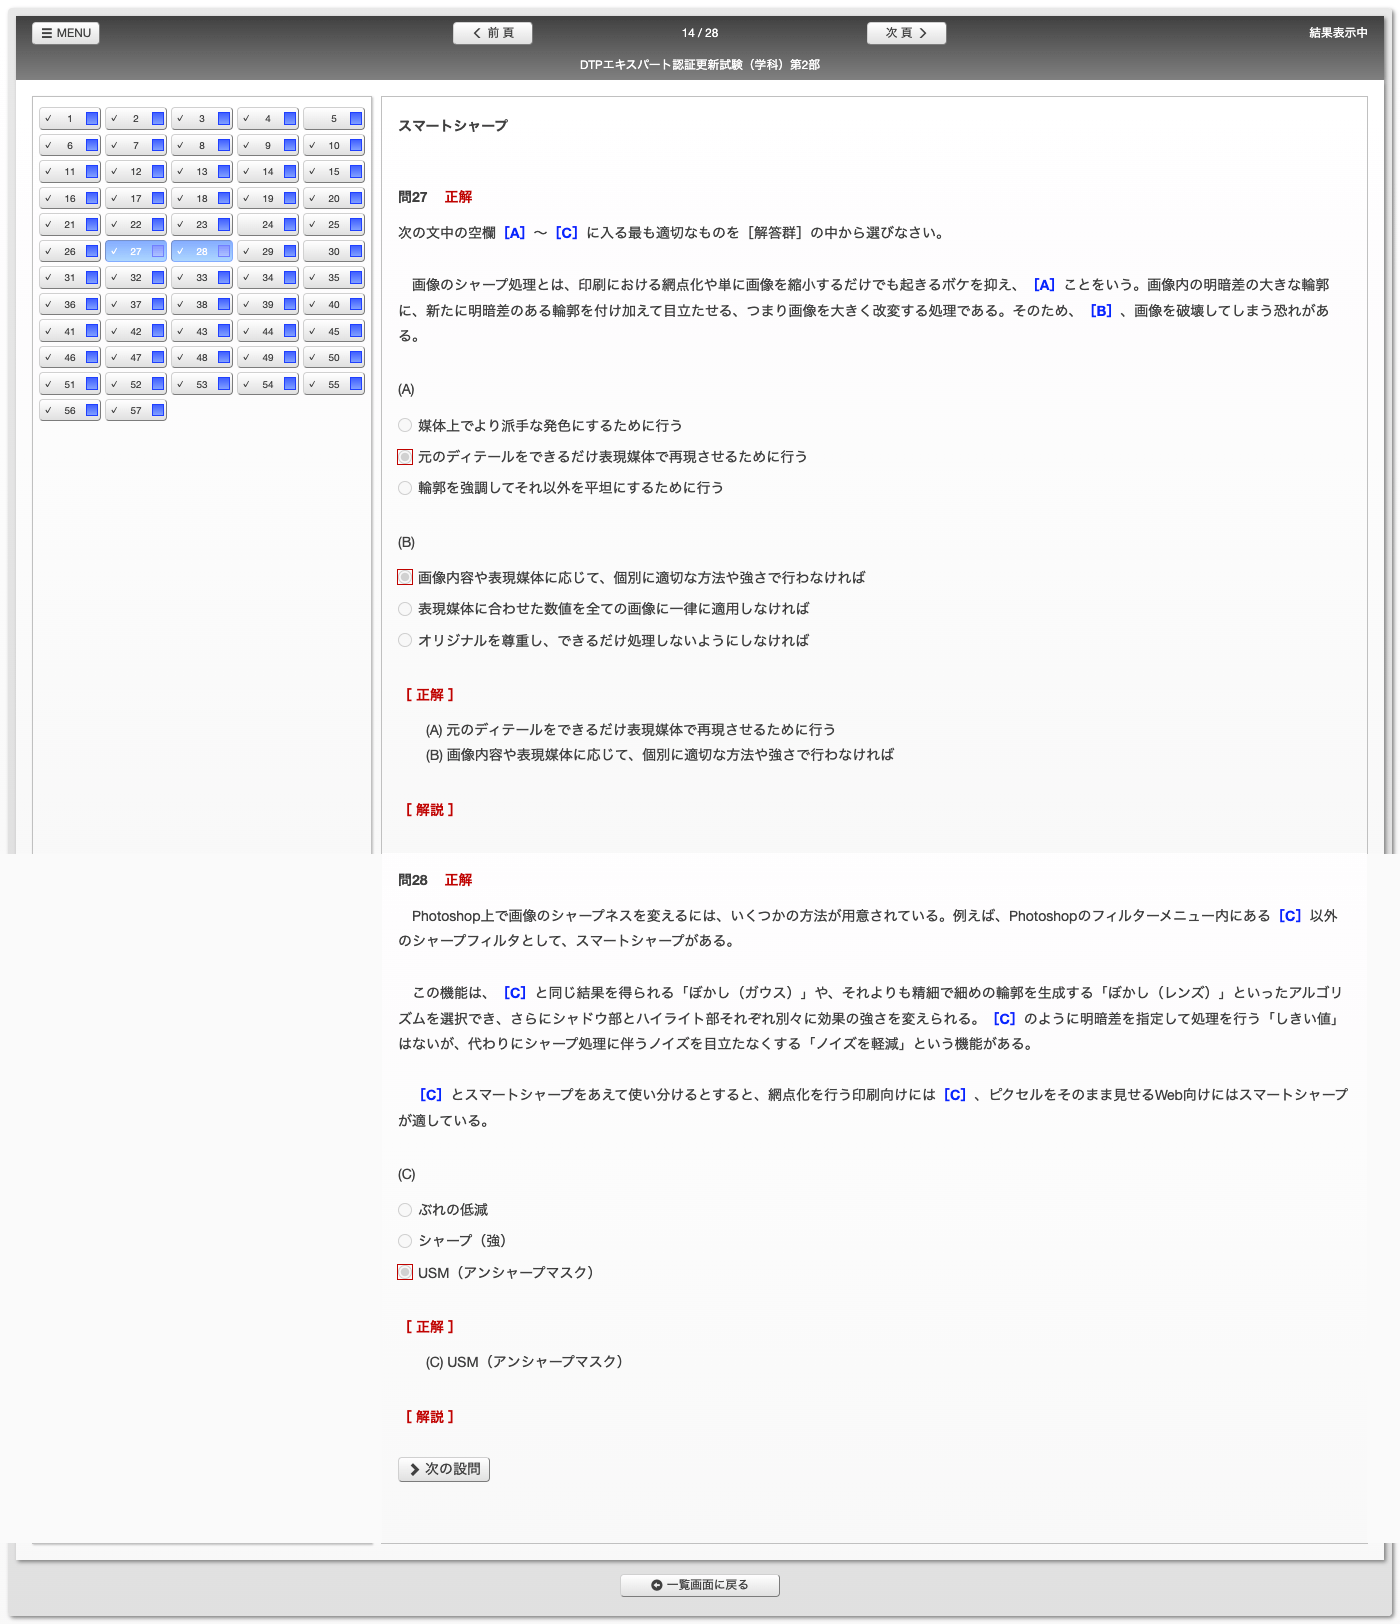Open question 35 from the question grid
Viewport: 1400px width, 1624px height.
coord(334,278)
